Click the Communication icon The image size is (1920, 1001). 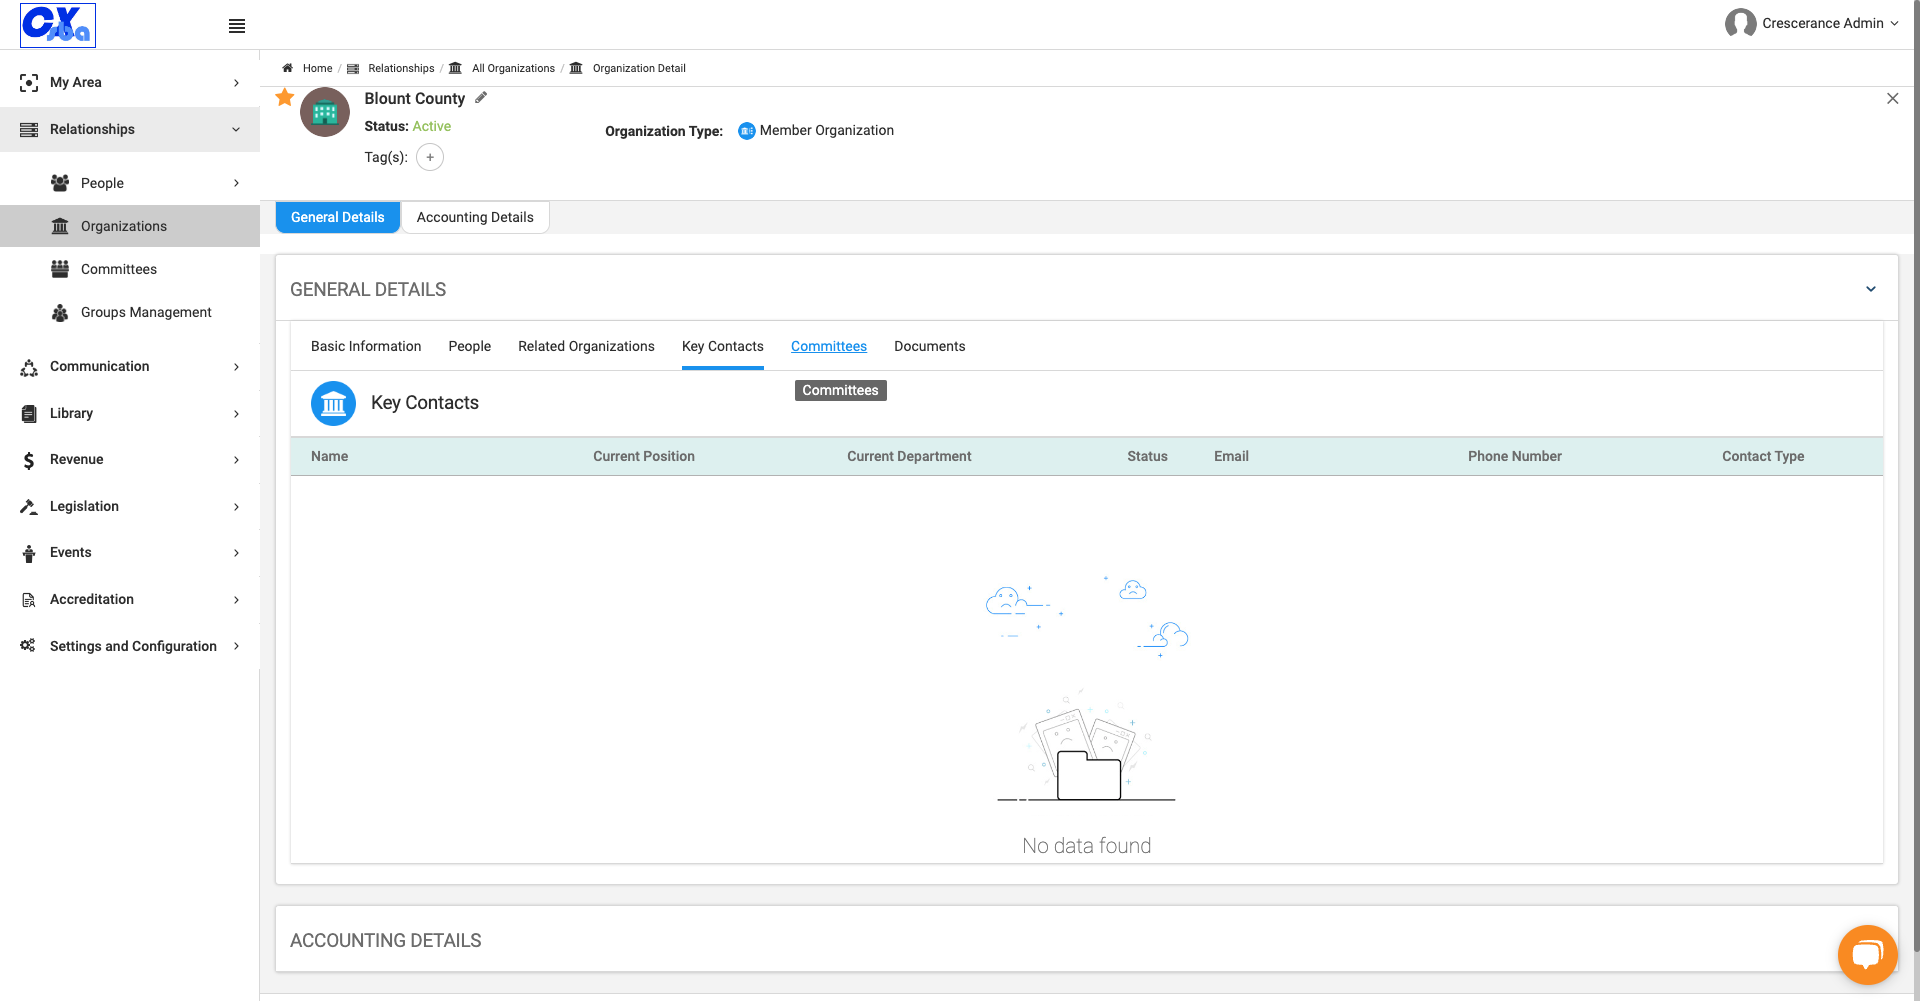click(29, 367)
